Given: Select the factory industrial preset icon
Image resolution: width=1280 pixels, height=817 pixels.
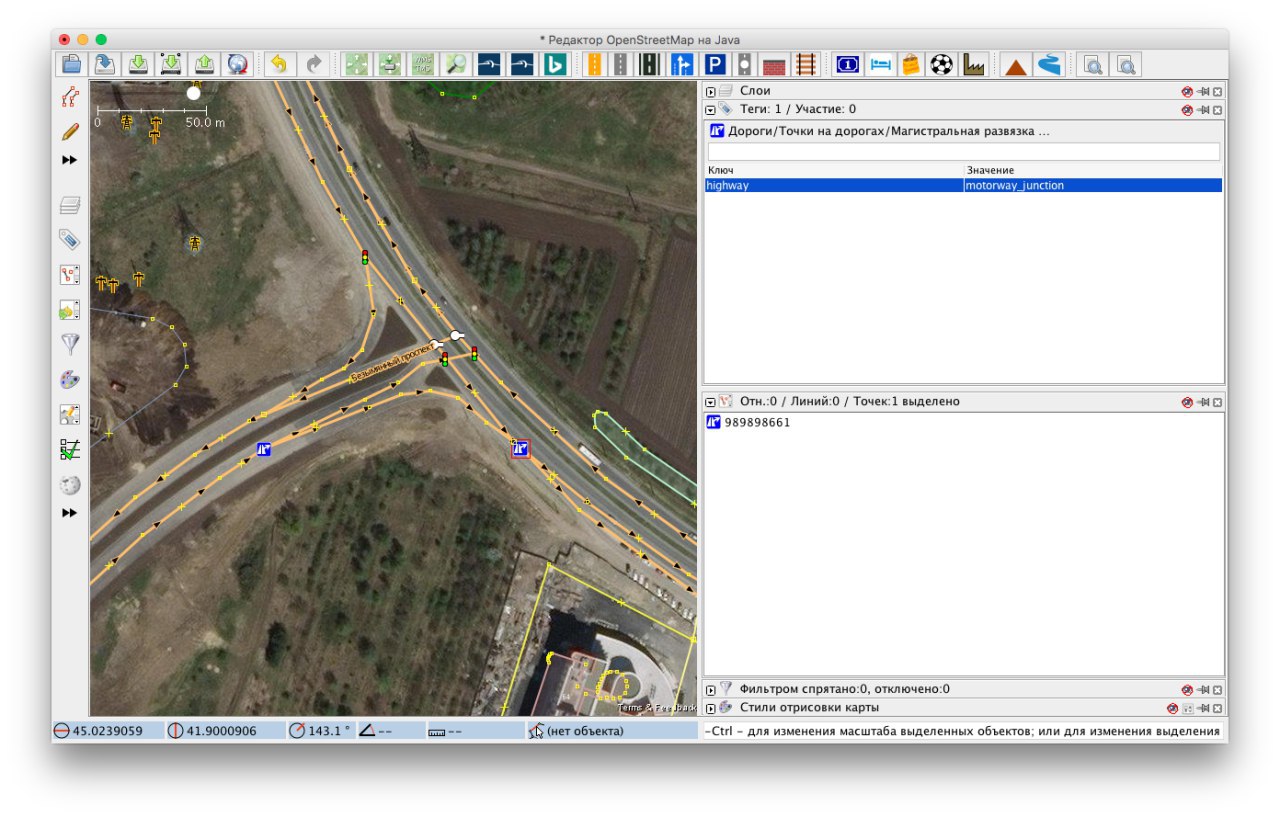Looking at the screenshot, I should (973, 65).
